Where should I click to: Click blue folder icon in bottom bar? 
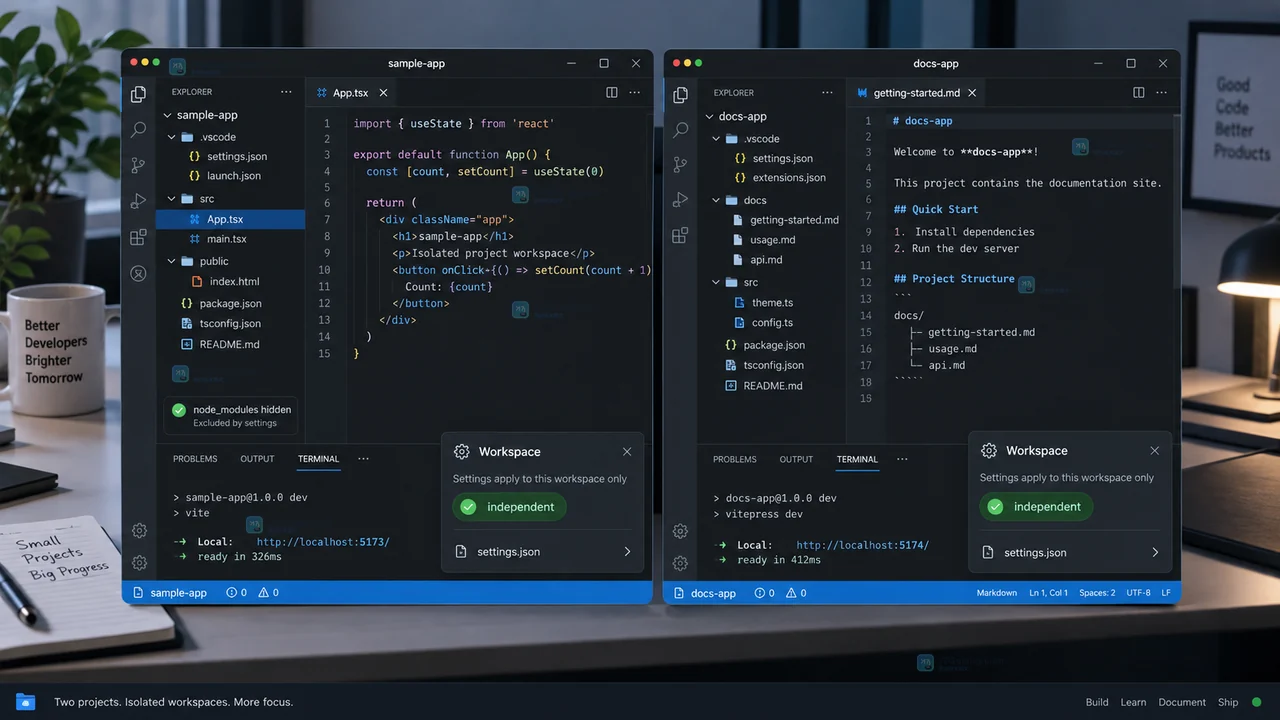tap(26, 702)
